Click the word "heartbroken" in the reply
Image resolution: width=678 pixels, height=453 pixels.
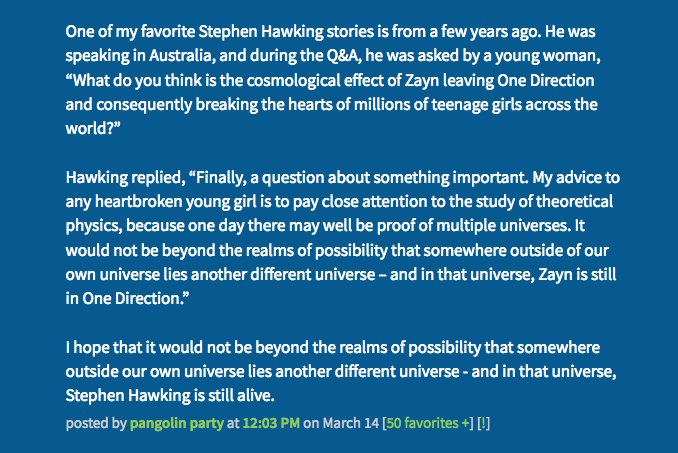138,202
